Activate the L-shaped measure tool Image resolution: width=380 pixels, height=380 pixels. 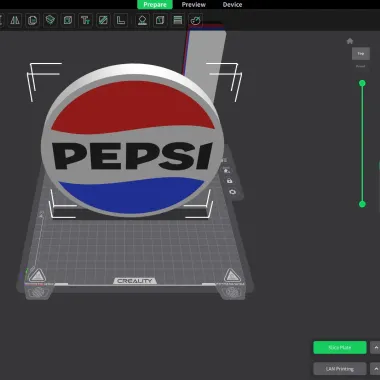coord(121,20)
